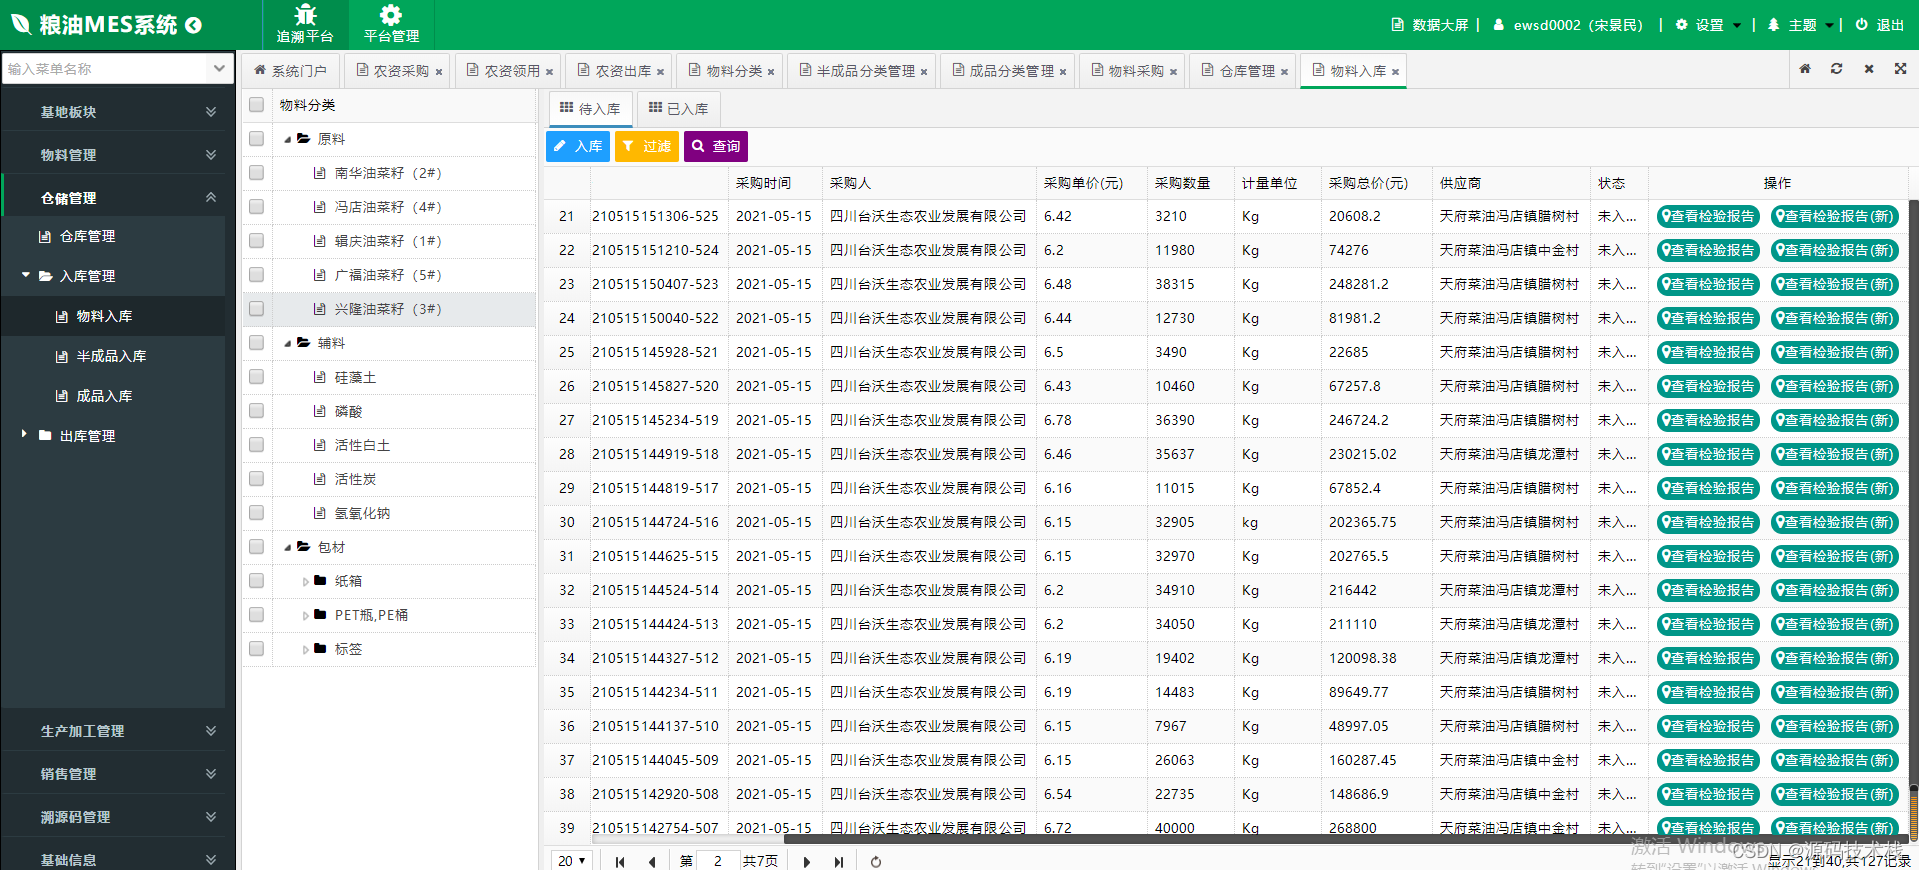
Task: Switch to the 系统门户 tab
Action: pyautogui.click(x=290, y=71)
